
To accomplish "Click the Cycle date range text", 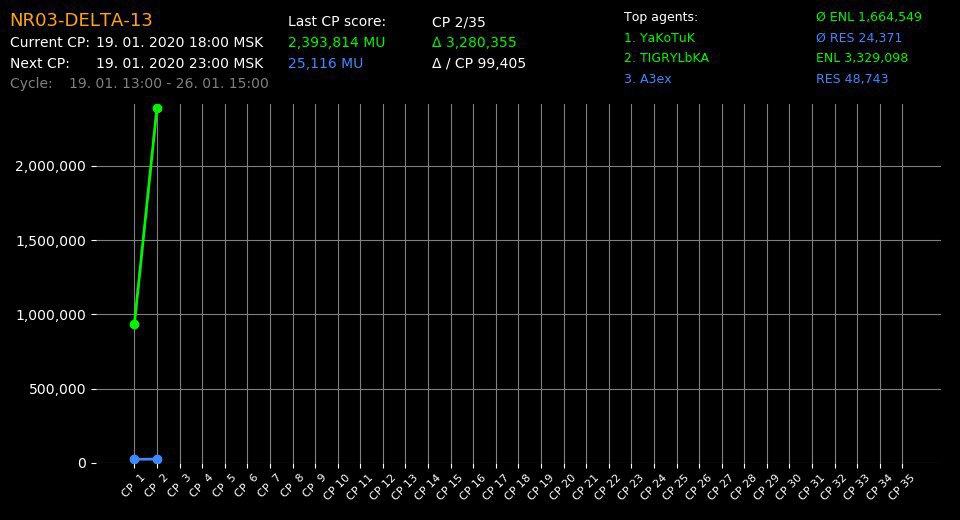I will click(x=168, y=84).
